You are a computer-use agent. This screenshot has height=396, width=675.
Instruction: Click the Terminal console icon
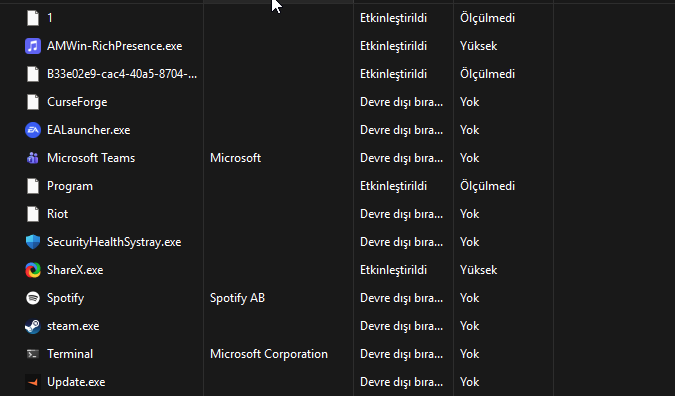(33, 354)
